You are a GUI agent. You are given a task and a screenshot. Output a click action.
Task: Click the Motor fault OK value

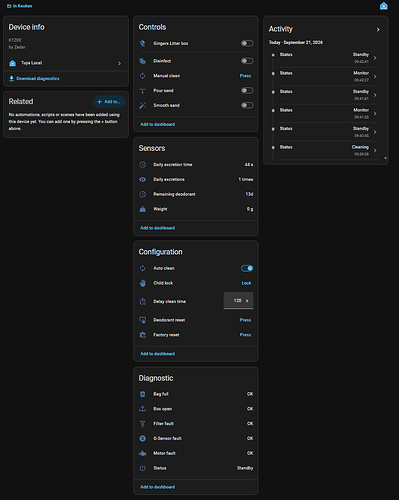point(250,453)
